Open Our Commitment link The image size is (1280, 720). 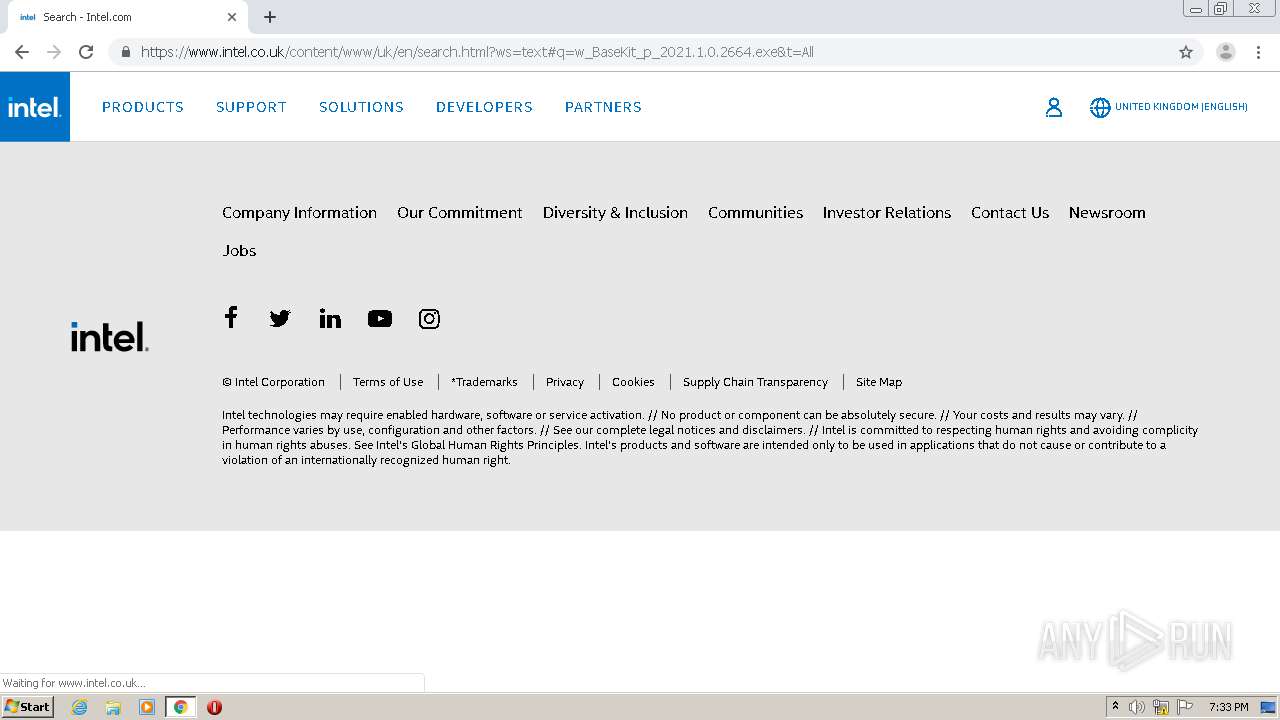coord(460,212)
